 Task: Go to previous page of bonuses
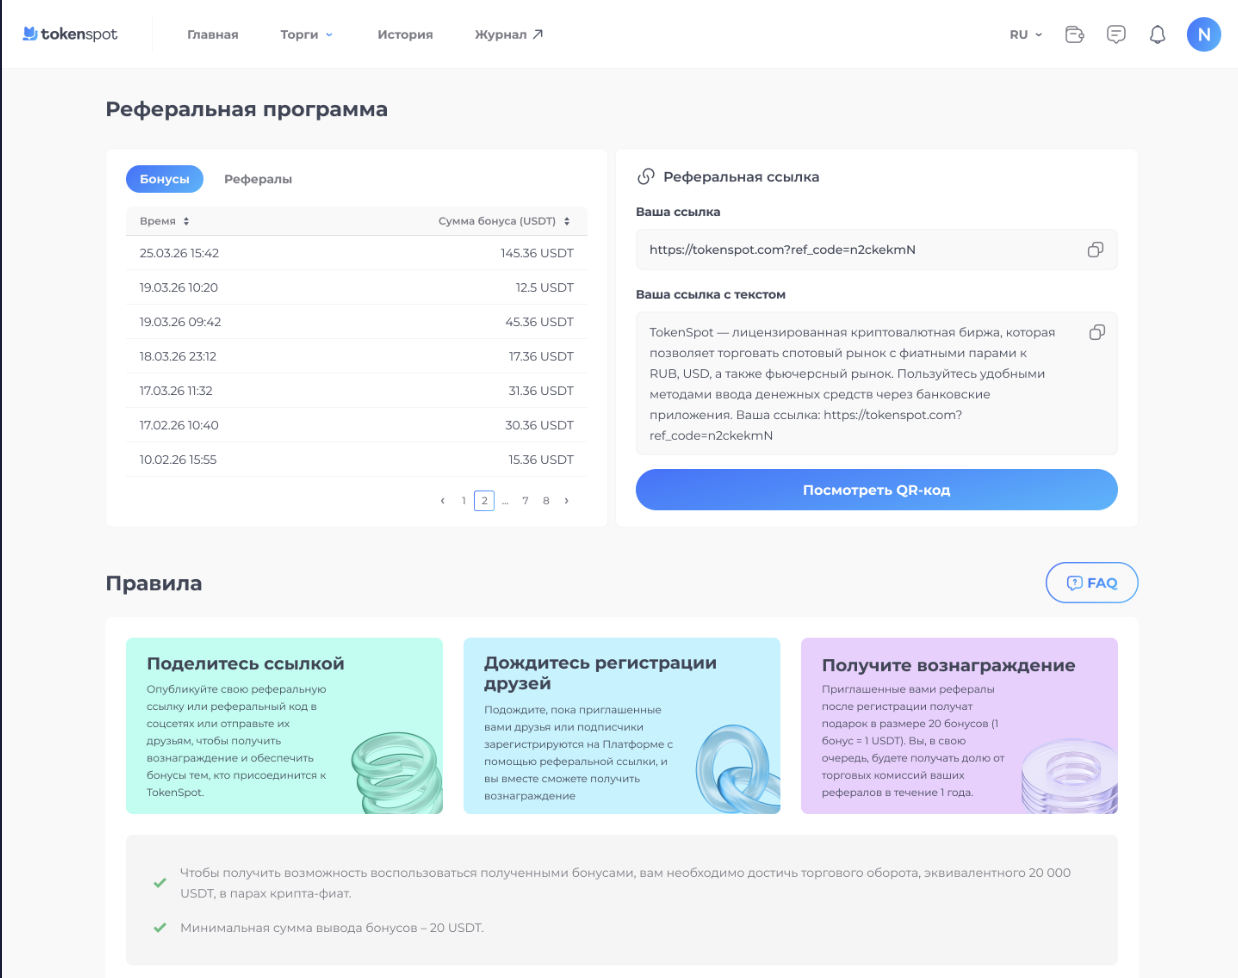click(442, 501)
